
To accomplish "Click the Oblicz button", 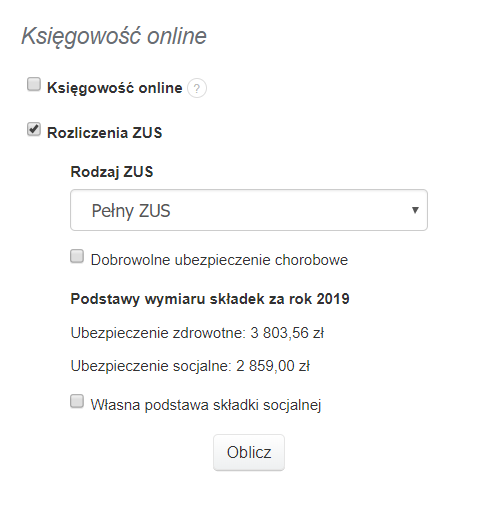I will (x=249, y=452).
